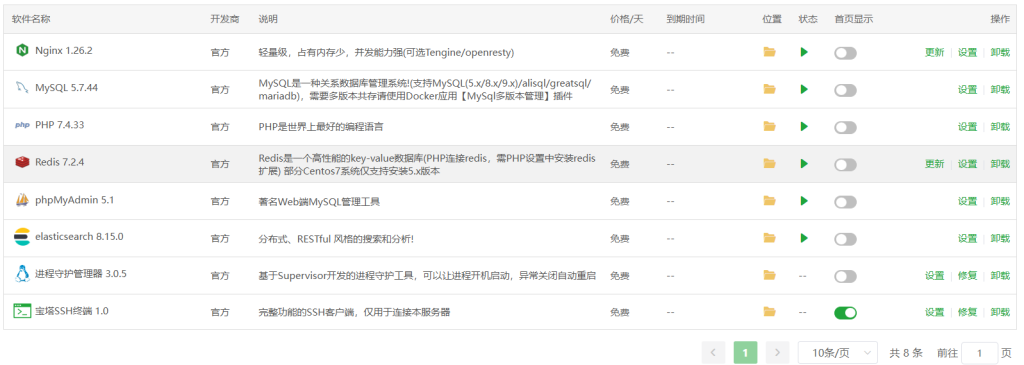Click the elasticsearch logo icon
This screenshot has width=1024, height=365.
coord(22,237)
